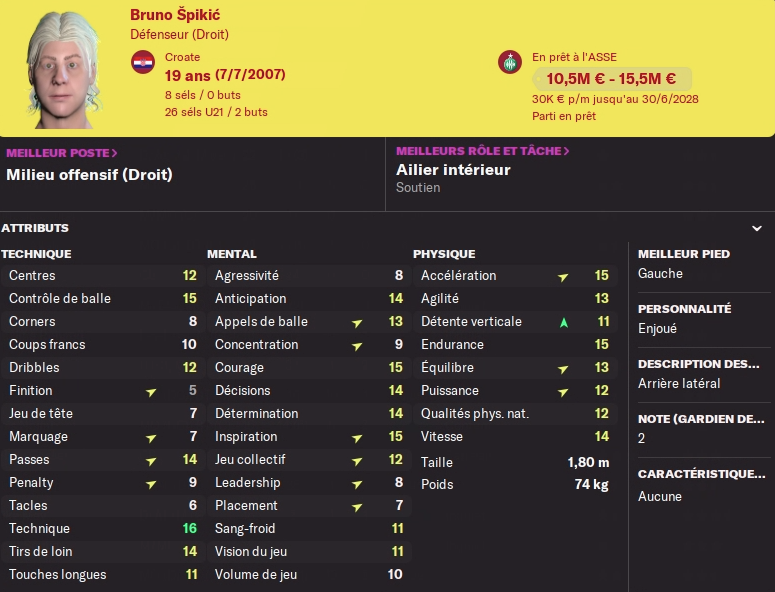This screenshot has height=592, width=775.
Task: Click the arrow next to Concentration
Action: [357, 345]
